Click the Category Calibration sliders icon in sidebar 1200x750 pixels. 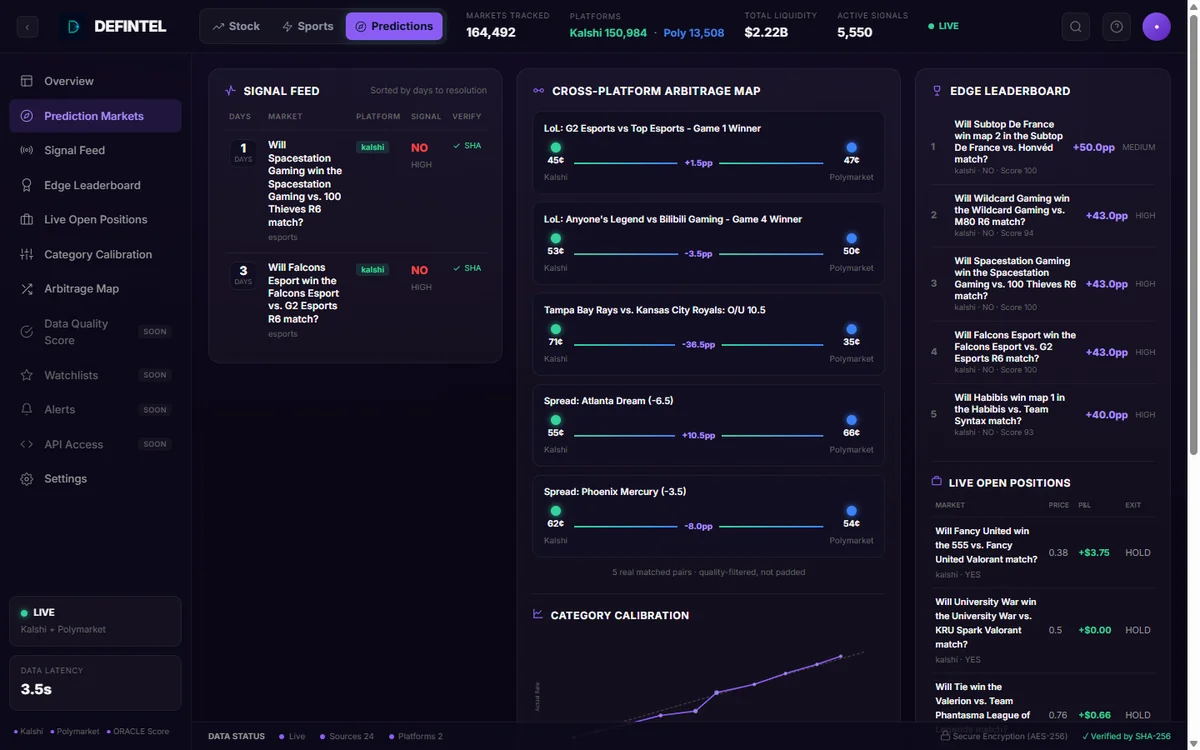27,254
